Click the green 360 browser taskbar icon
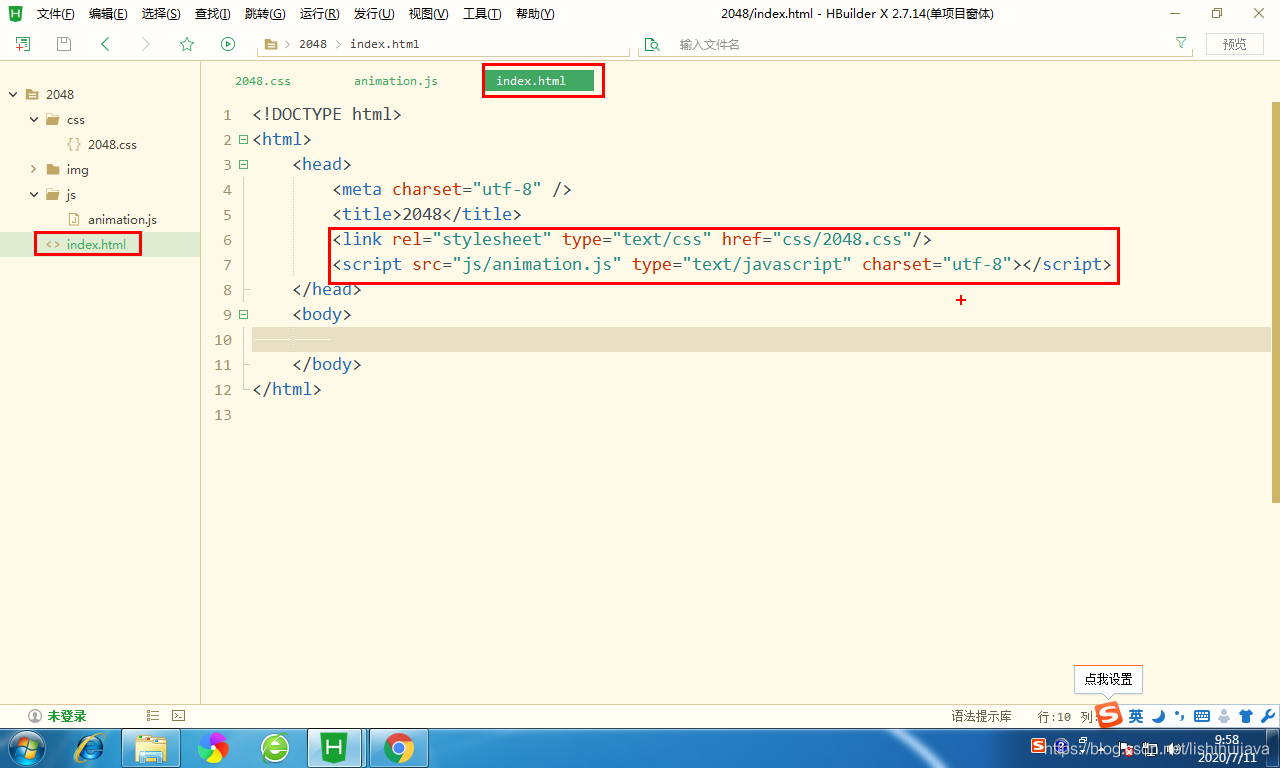This screenshot has width=1280, height=768. click(275, 747)
